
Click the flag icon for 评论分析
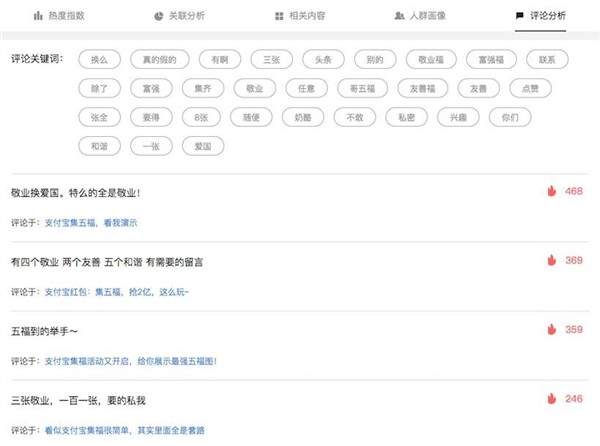click(x=519, y=17)
